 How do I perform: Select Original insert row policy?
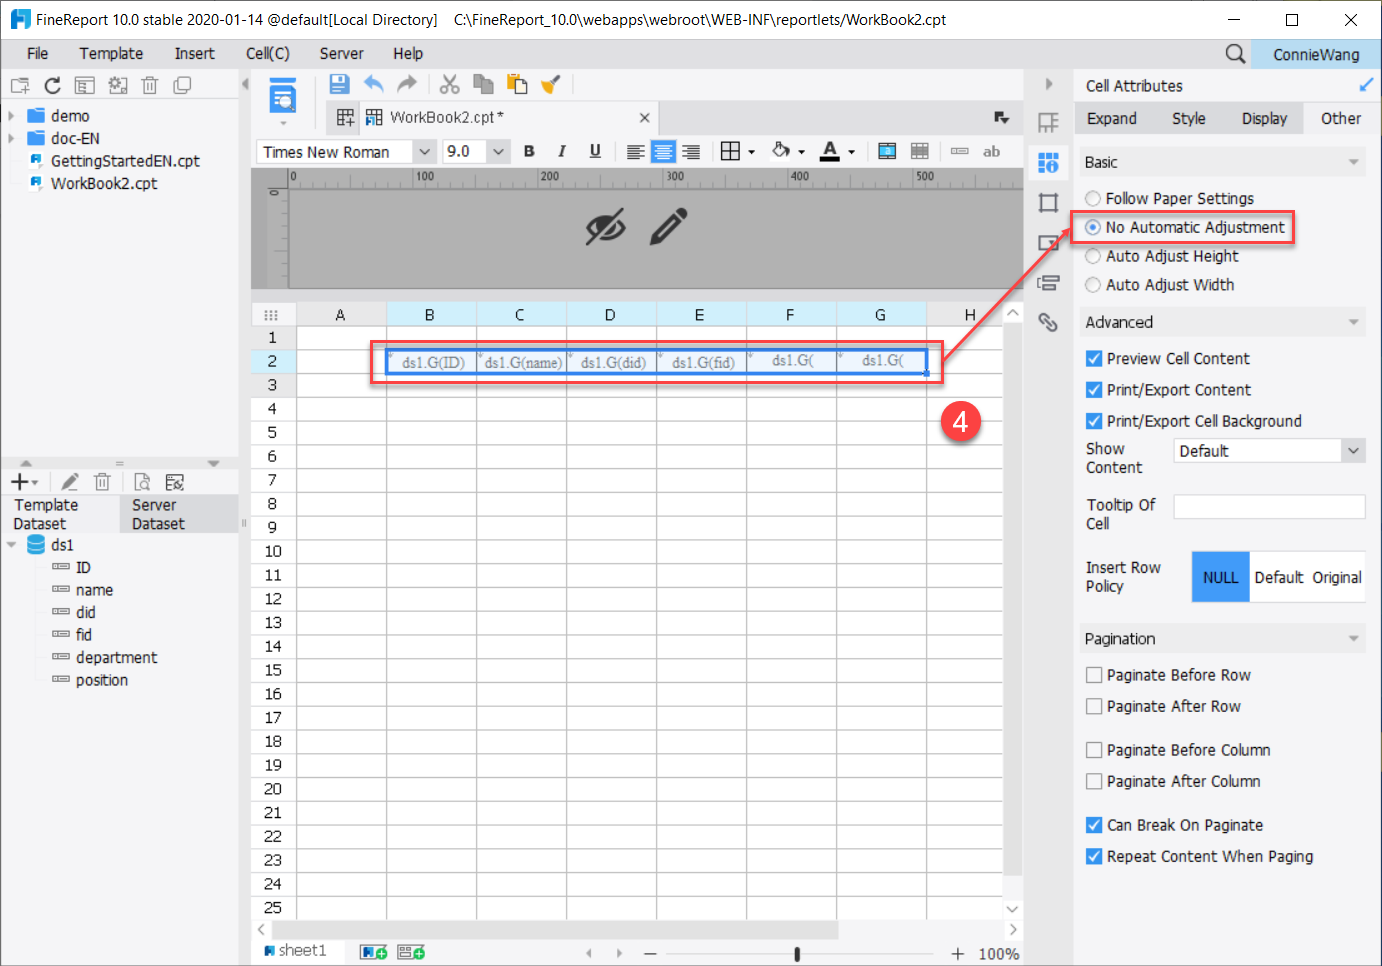pyautogui.click(x=1337, y=577)
